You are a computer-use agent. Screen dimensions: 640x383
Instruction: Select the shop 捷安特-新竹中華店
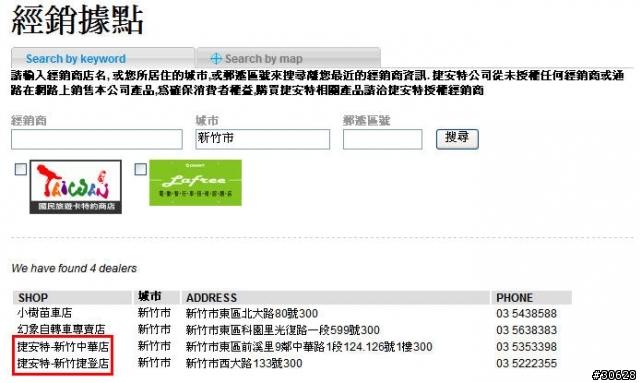[x=63, y=347]
